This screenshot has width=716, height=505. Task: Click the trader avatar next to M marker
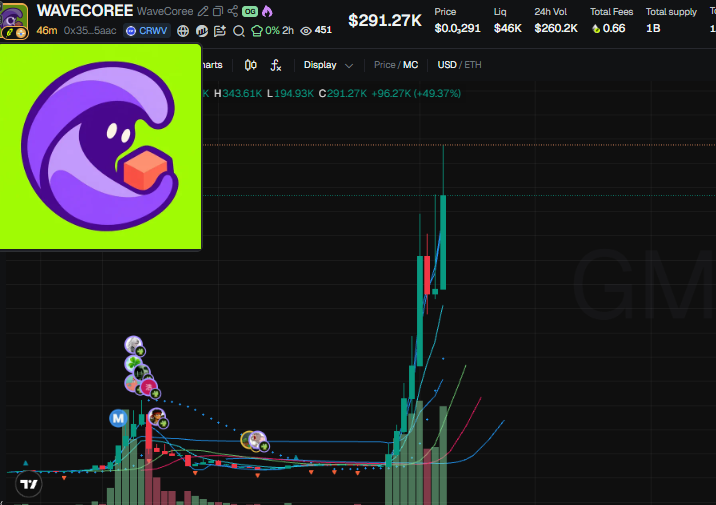(158, 417)
